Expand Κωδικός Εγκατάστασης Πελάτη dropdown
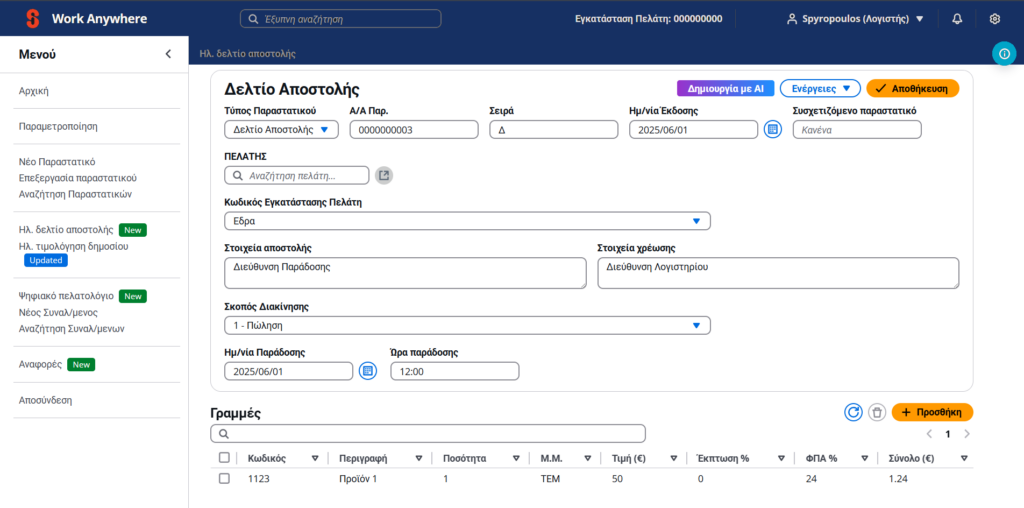The width and height of the screenshot is (1024, 508). click(x=467, y=221)
